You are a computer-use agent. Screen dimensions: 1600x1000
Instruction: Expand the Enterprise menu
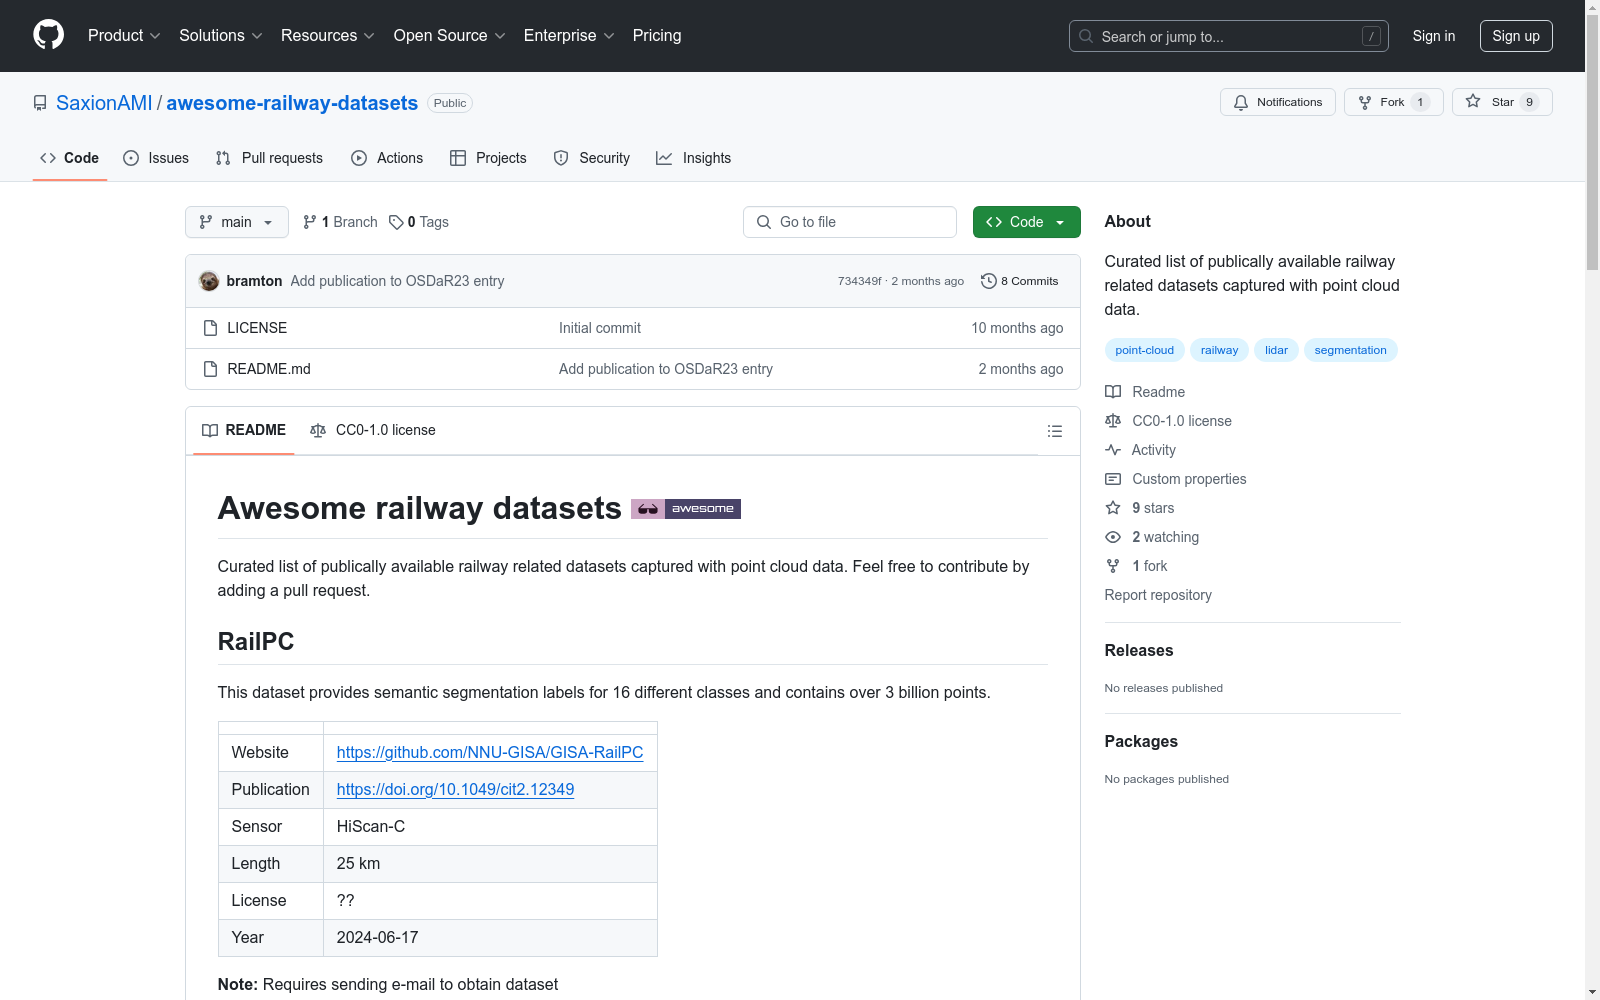pyautogui.click(x=569, y=35)
